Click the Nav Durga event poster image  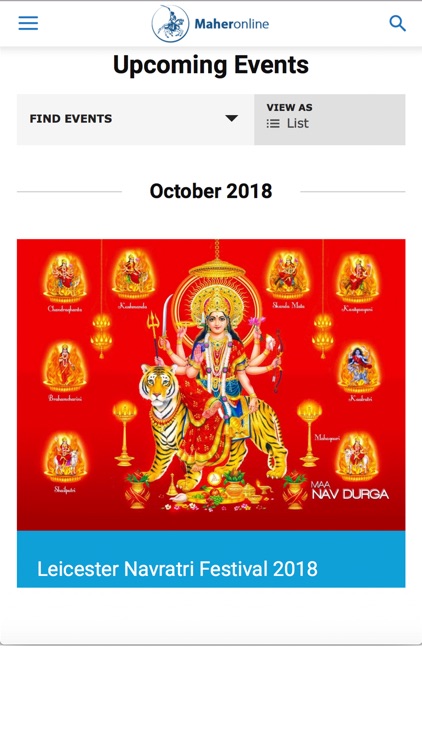click(211, 385)
